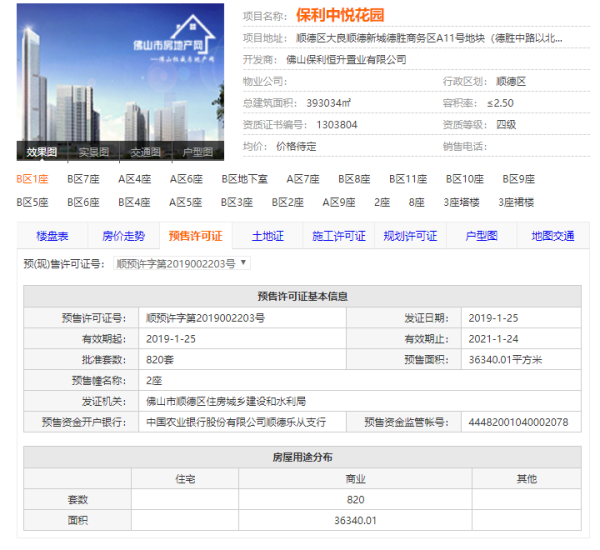This screenshot has width=600, height=550.
Task: Select building B区8座
Action: coord(354,179)
